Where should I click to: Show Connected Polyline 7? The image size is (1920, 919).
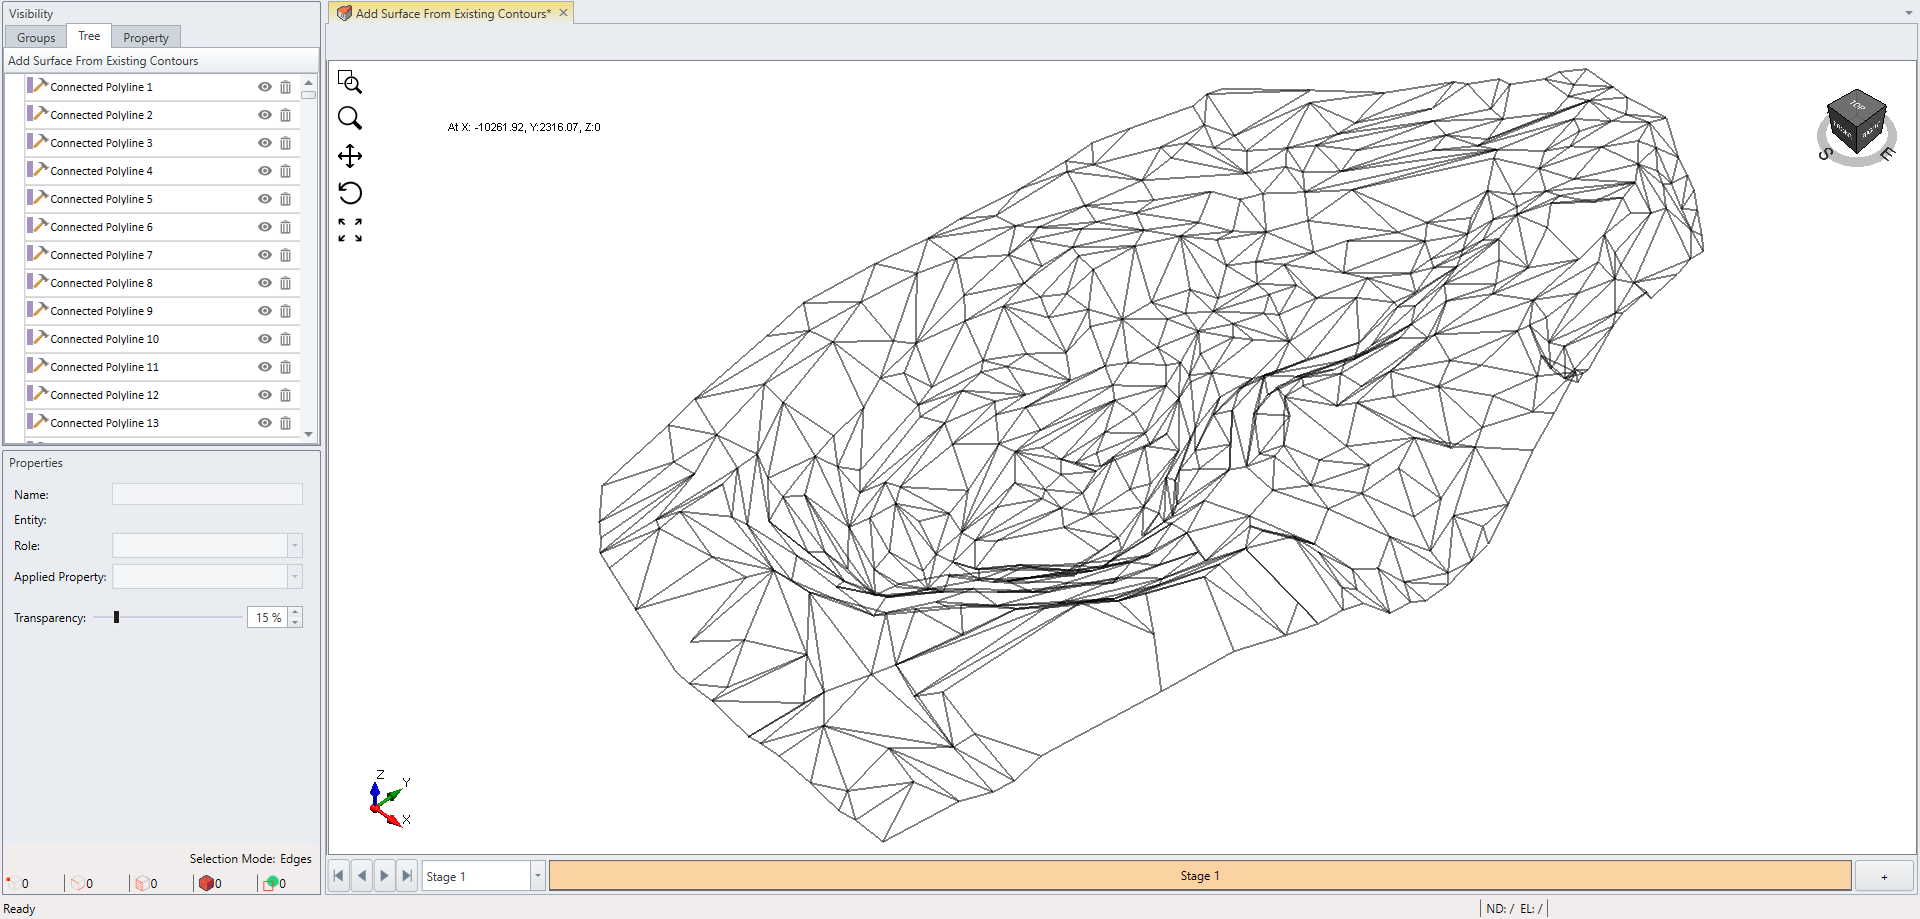click(264, 255)
